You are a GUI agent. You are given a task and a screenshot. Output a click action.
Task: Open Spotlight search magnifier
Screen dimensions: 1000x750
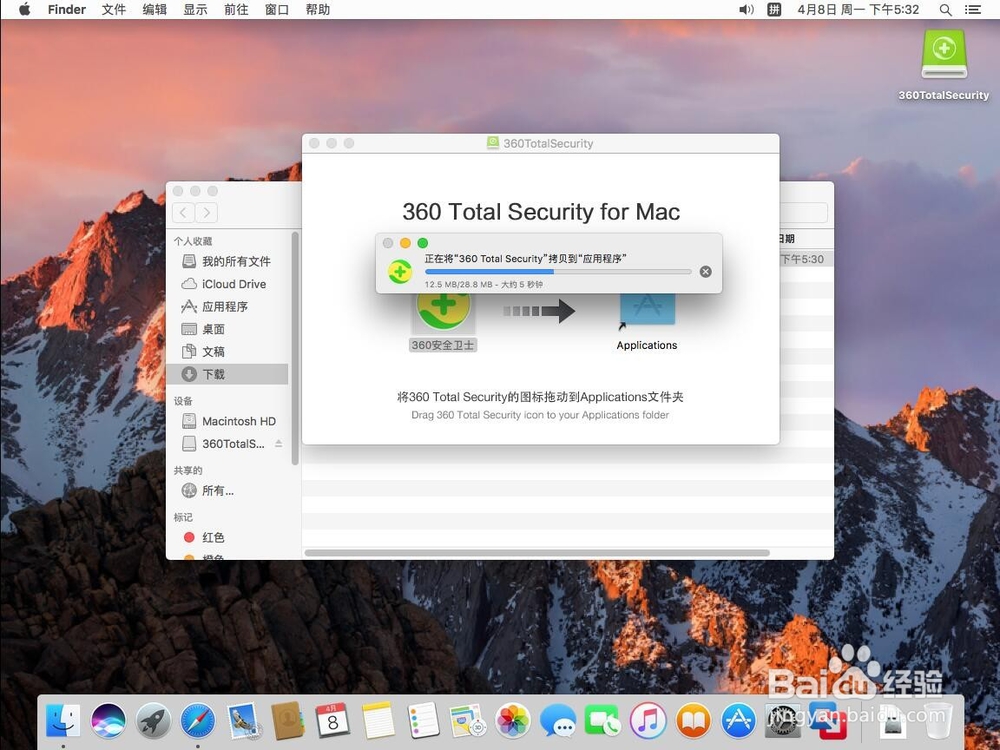(x=945, y=10)
